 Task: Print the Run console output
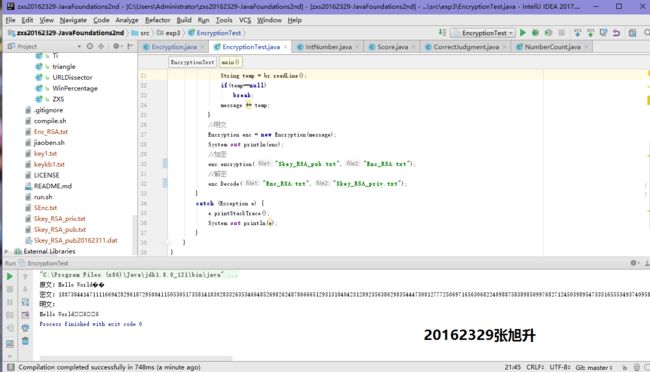25,328
